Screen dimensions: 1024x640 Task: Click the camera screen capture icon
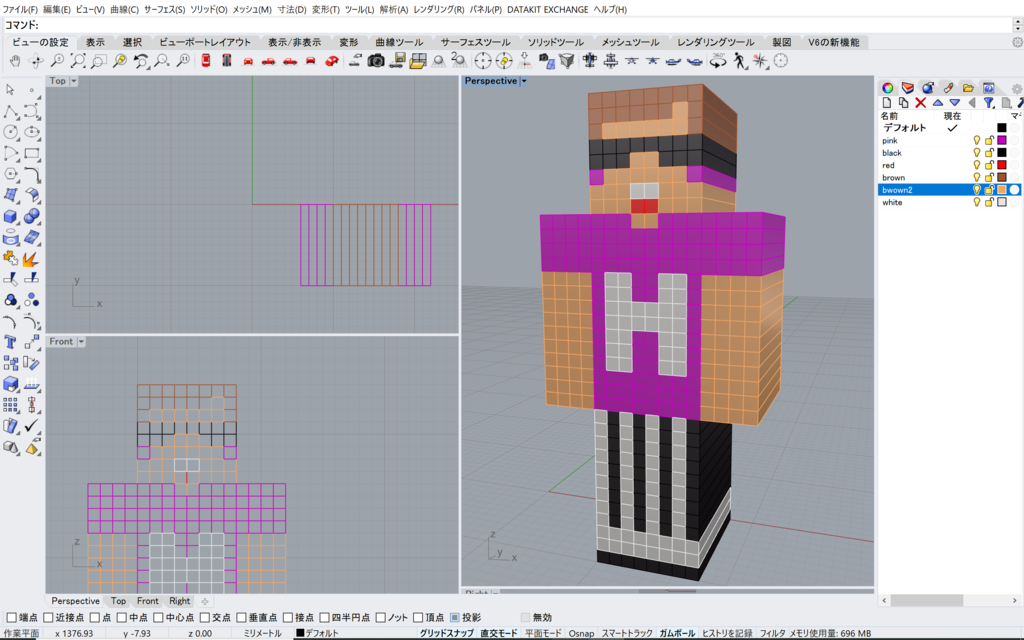point(376,61)
